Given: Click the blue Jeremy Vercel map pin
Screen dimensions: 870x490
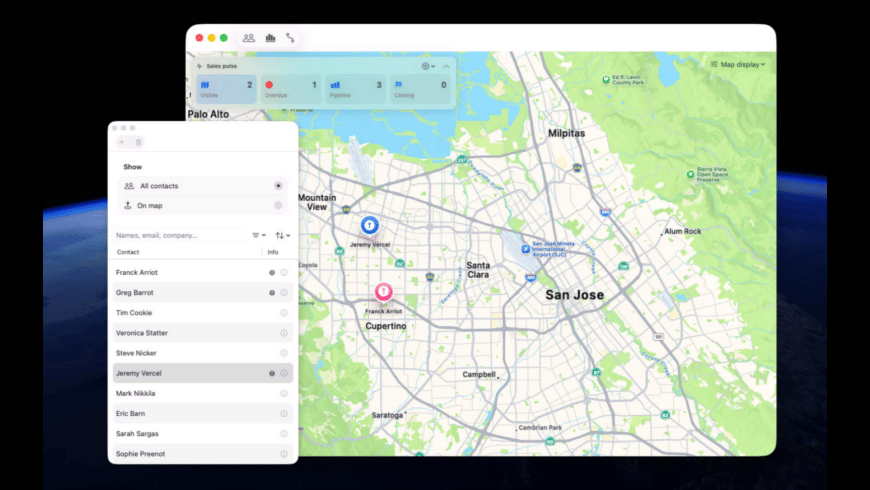Looking at the screenshot, I should click(370, 225).
